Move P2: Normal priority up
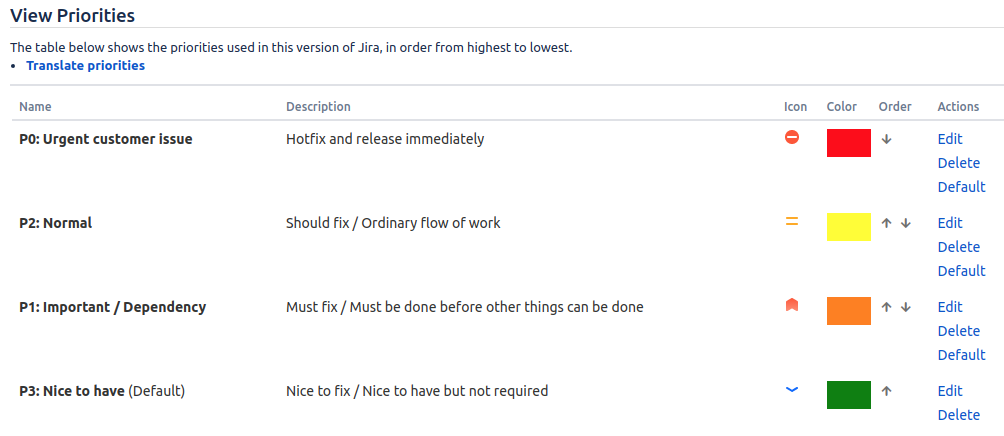This screenshot has height=436, width=1004. 886,223
